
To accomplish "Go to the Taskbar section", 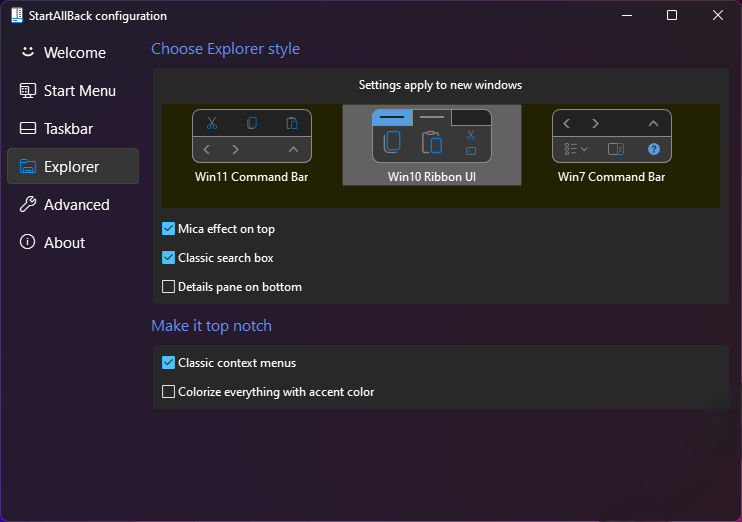I will [x=73, y=128].
